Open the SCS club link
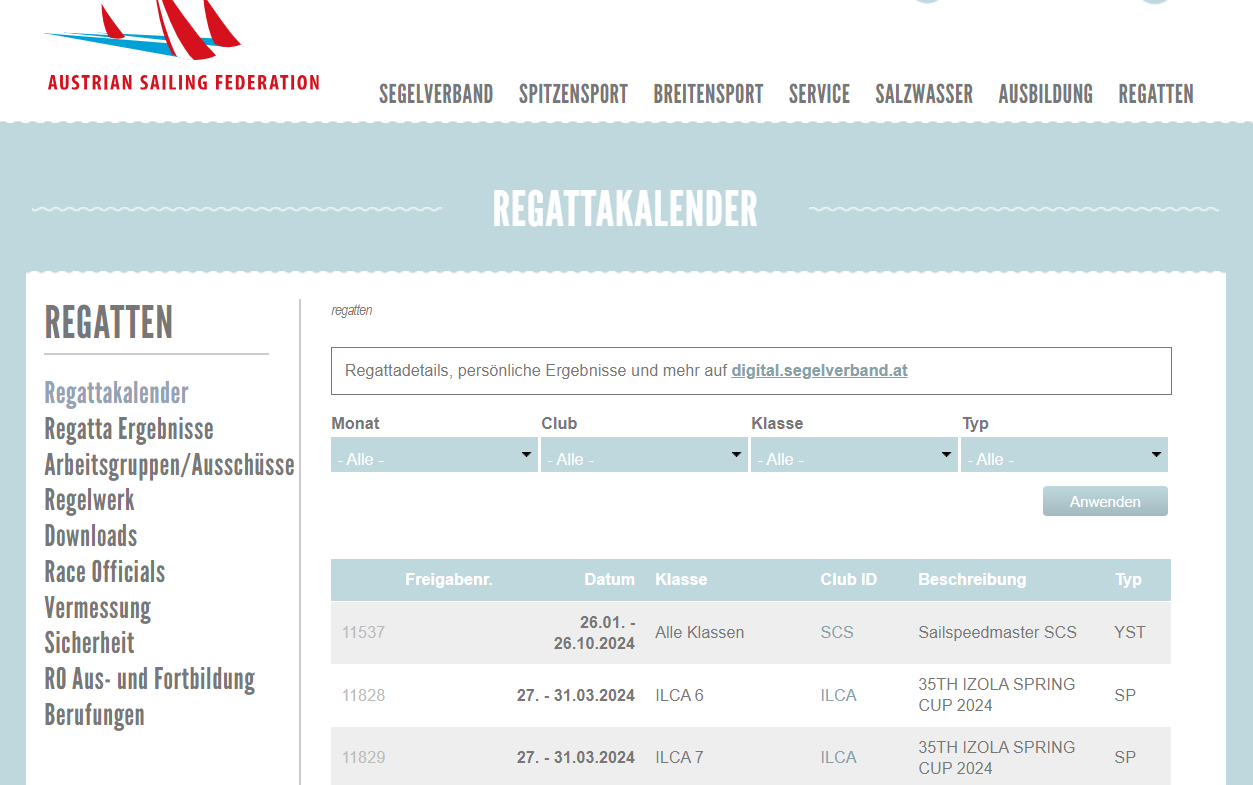Image resolution: width=1253 pixels, height=785 pixels. pos(837,632)
